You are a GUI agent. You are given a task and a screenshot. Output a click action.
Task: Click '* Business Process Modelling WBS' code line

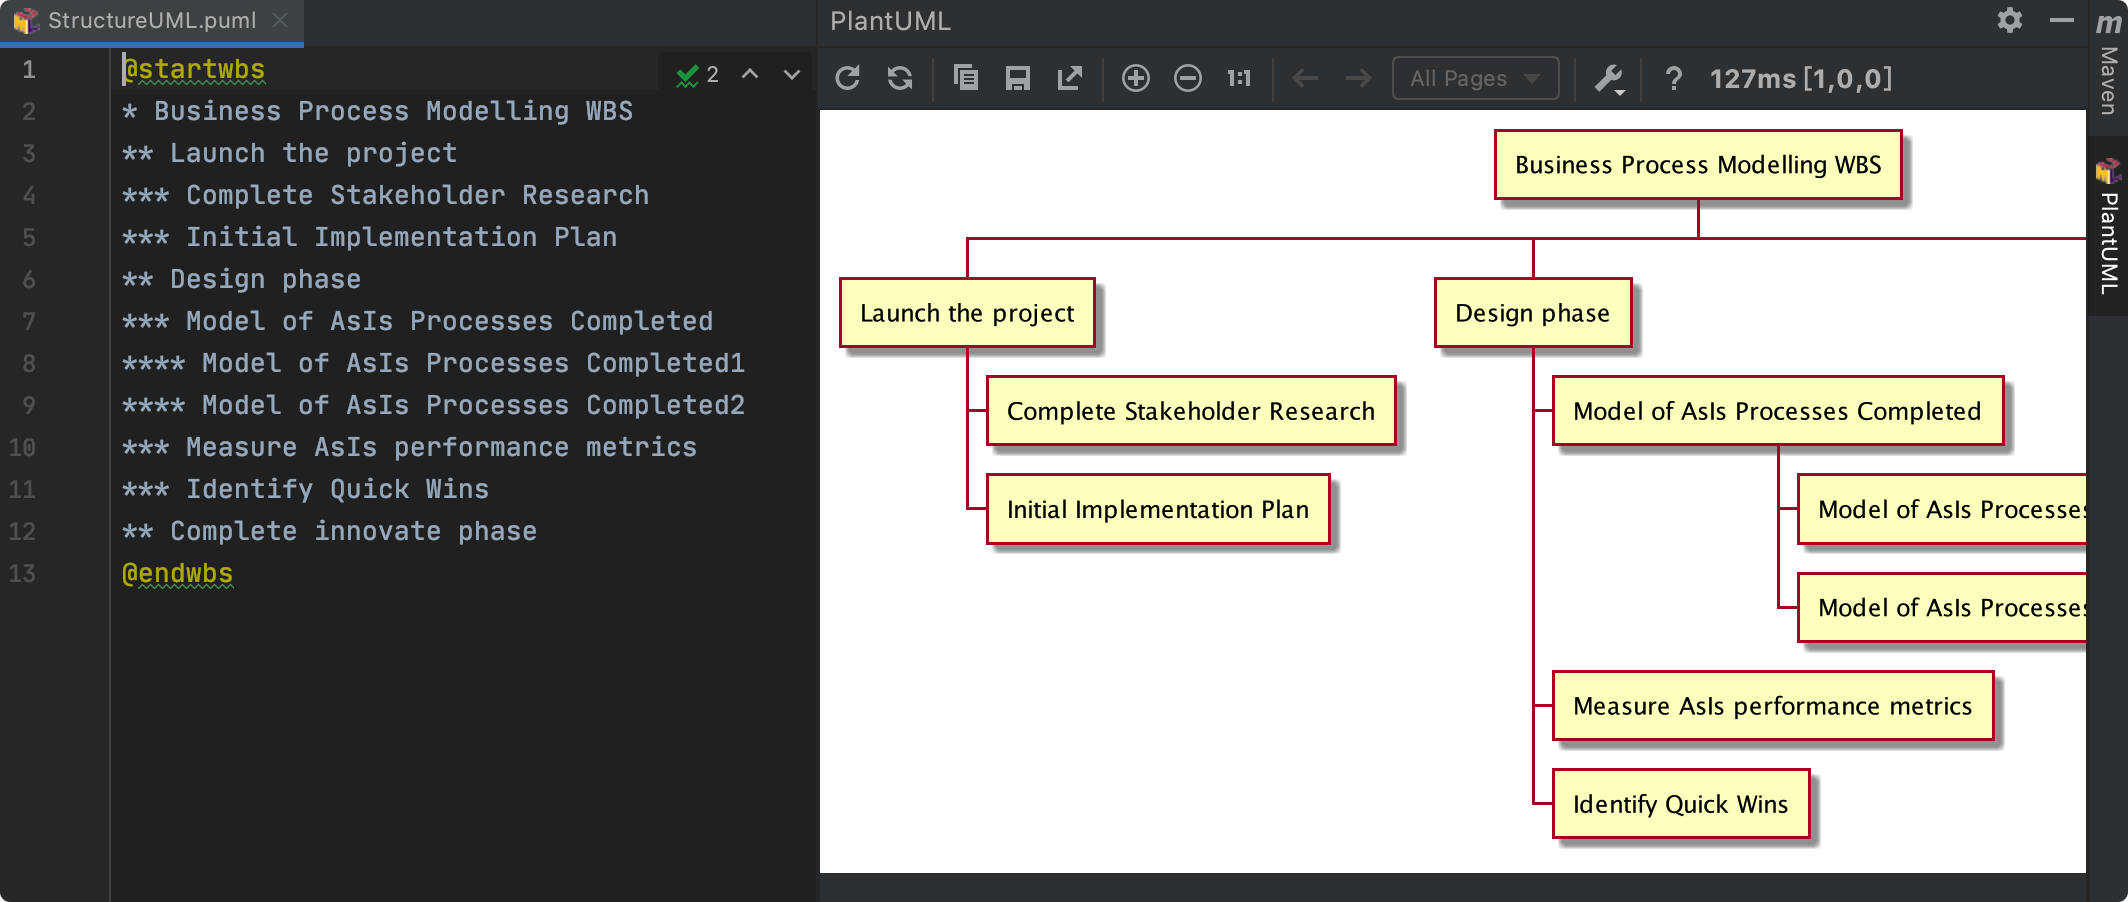pos(377,111)
